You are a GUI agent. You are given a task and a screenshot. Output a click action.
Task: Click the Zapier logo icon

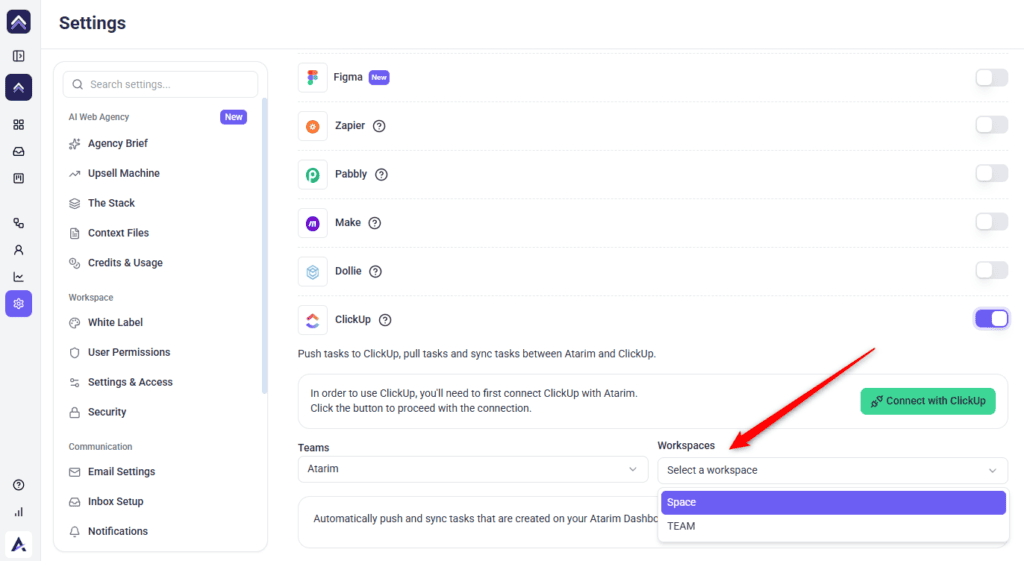click(313, 126)
